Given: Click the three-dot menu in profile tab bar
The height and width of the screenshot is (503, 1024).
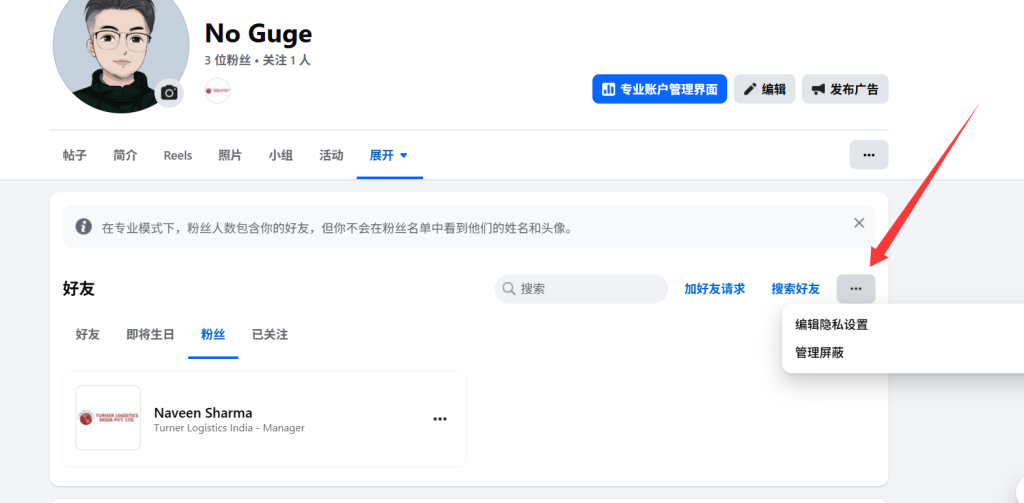Looking at the screenshot, I should pos(868,155).
